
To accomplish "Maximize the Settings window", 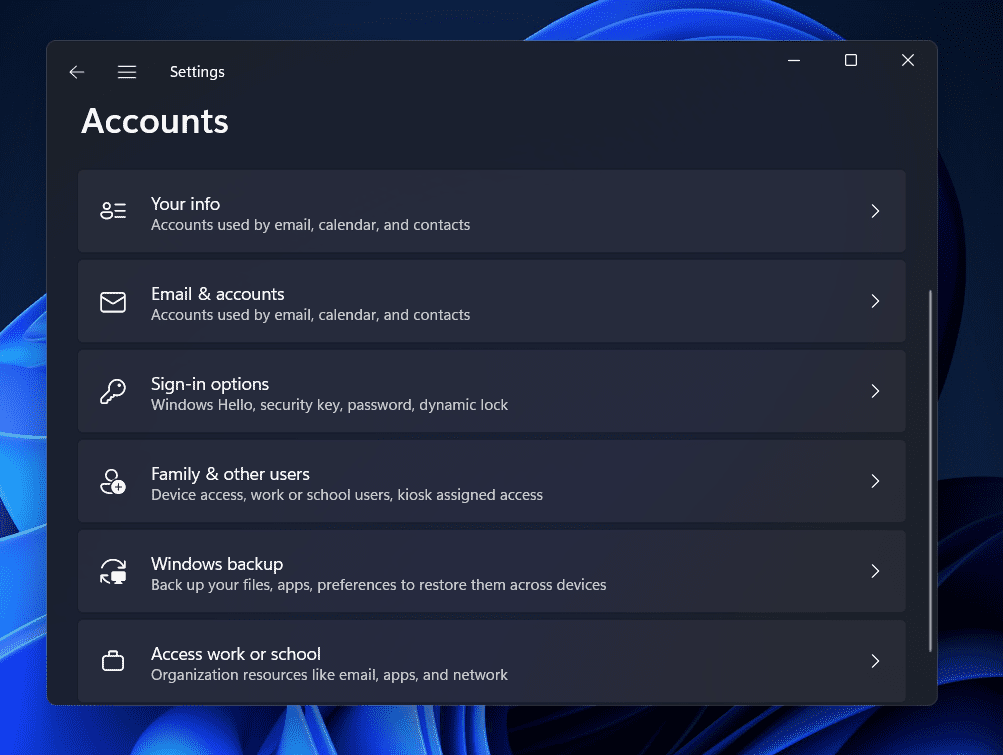I will (x=851, y=61).
